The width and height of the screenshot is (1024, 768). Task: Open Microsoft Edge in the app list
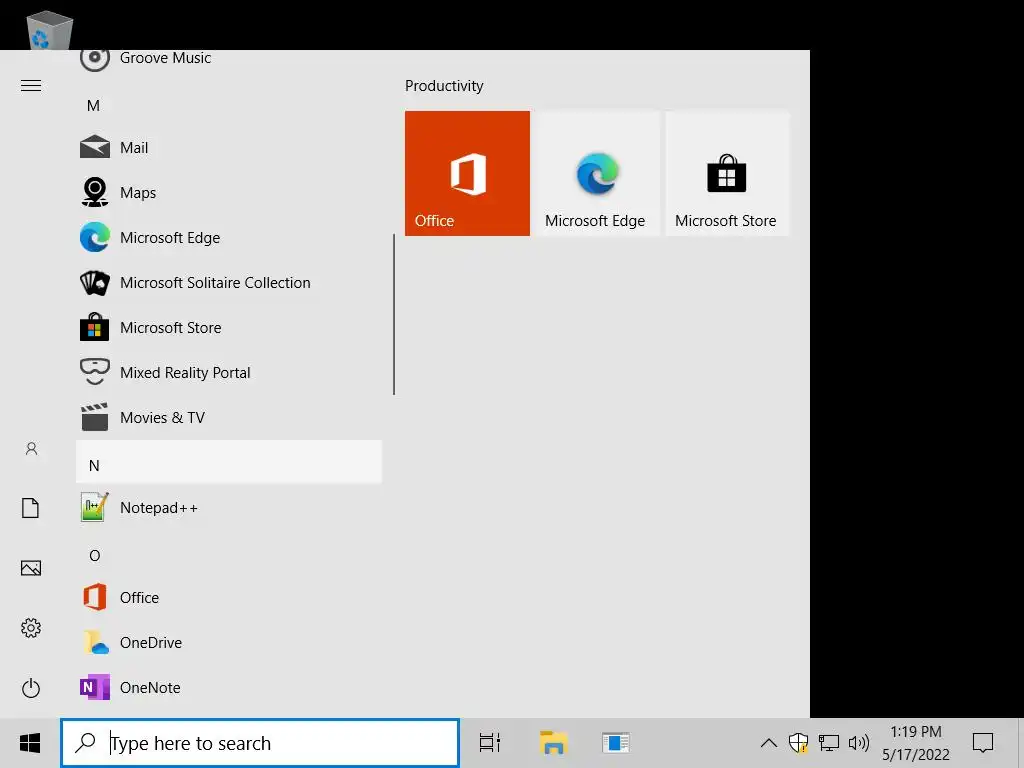point(229,238)
